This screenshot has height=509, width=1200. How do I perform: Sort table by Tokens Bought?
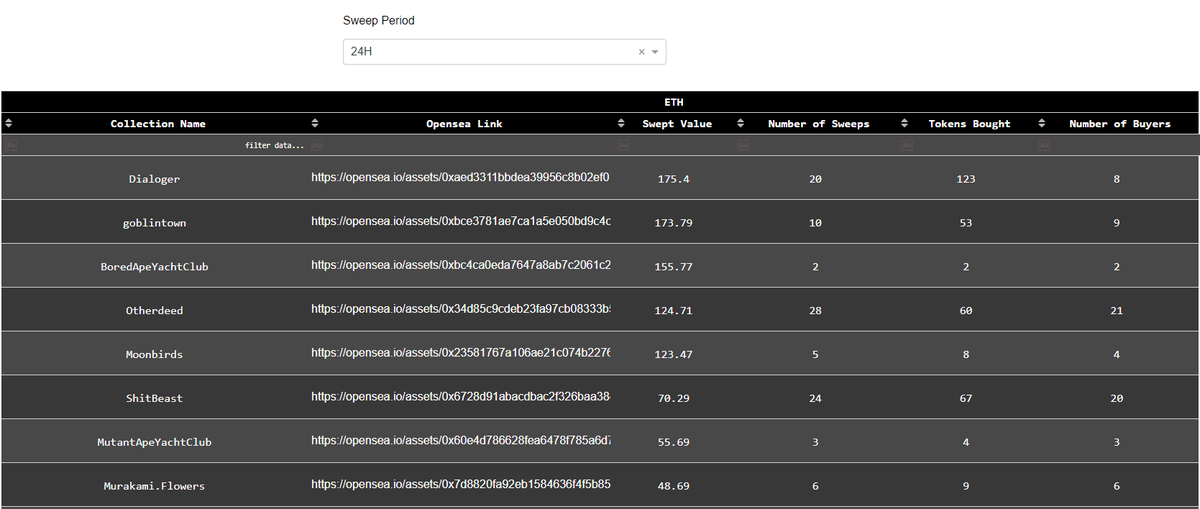click(904, 124)
